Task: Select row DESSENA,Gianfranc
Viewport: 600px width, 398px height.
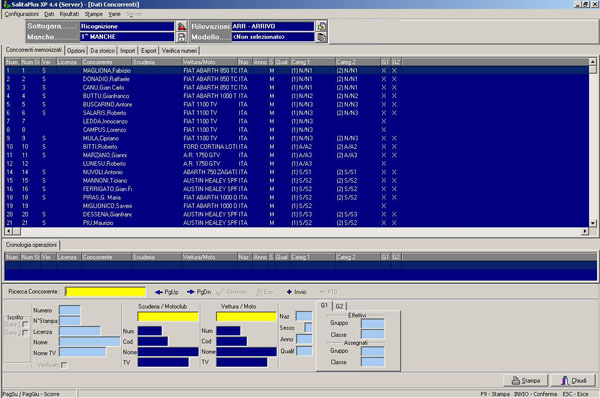Action: tap(297, 214)
